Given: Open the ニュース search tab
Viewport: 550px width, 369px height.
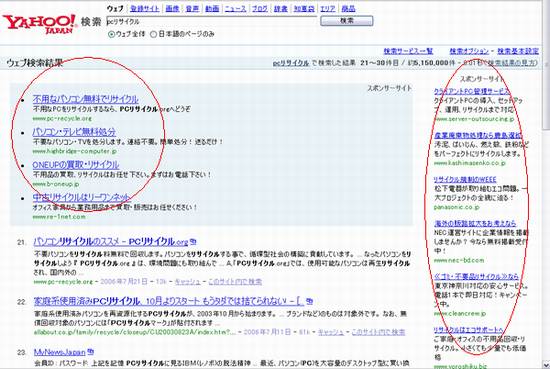Looking at the screenshot, I should 235,8.
